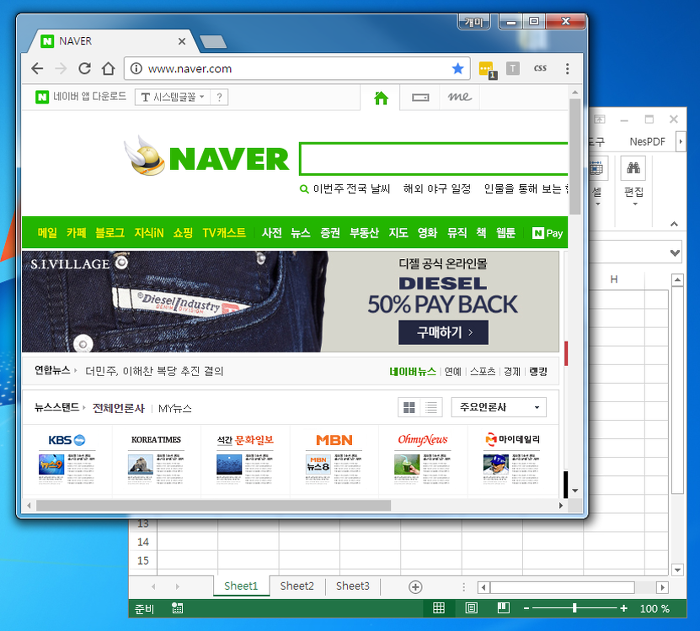Open 블로그 in Naver green menu
Screen dimensions: 700x631
coord(110,233)
